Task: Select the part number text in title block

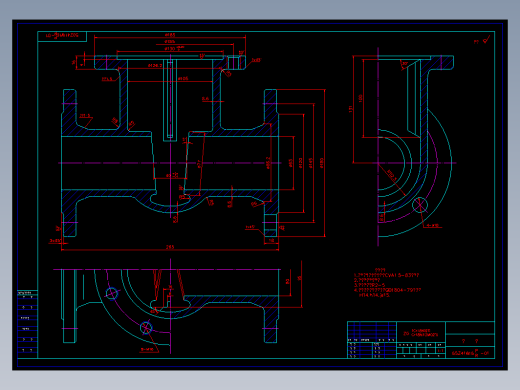Action: pyautogui.click(x=470, y=353)
